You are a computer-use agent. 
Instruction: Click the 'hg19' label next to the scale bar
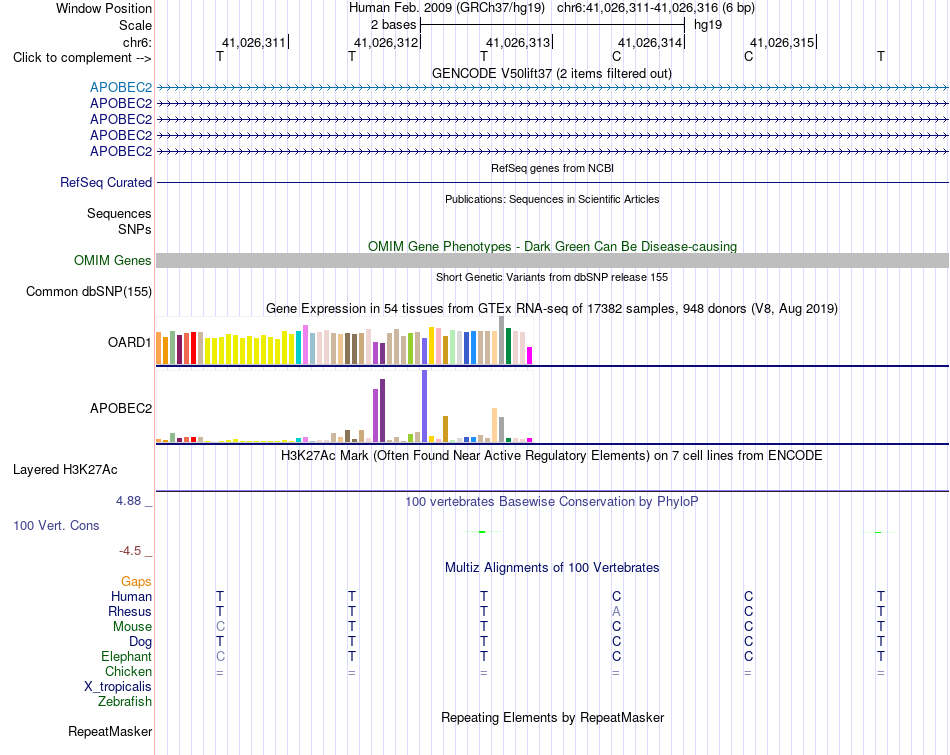708,25
